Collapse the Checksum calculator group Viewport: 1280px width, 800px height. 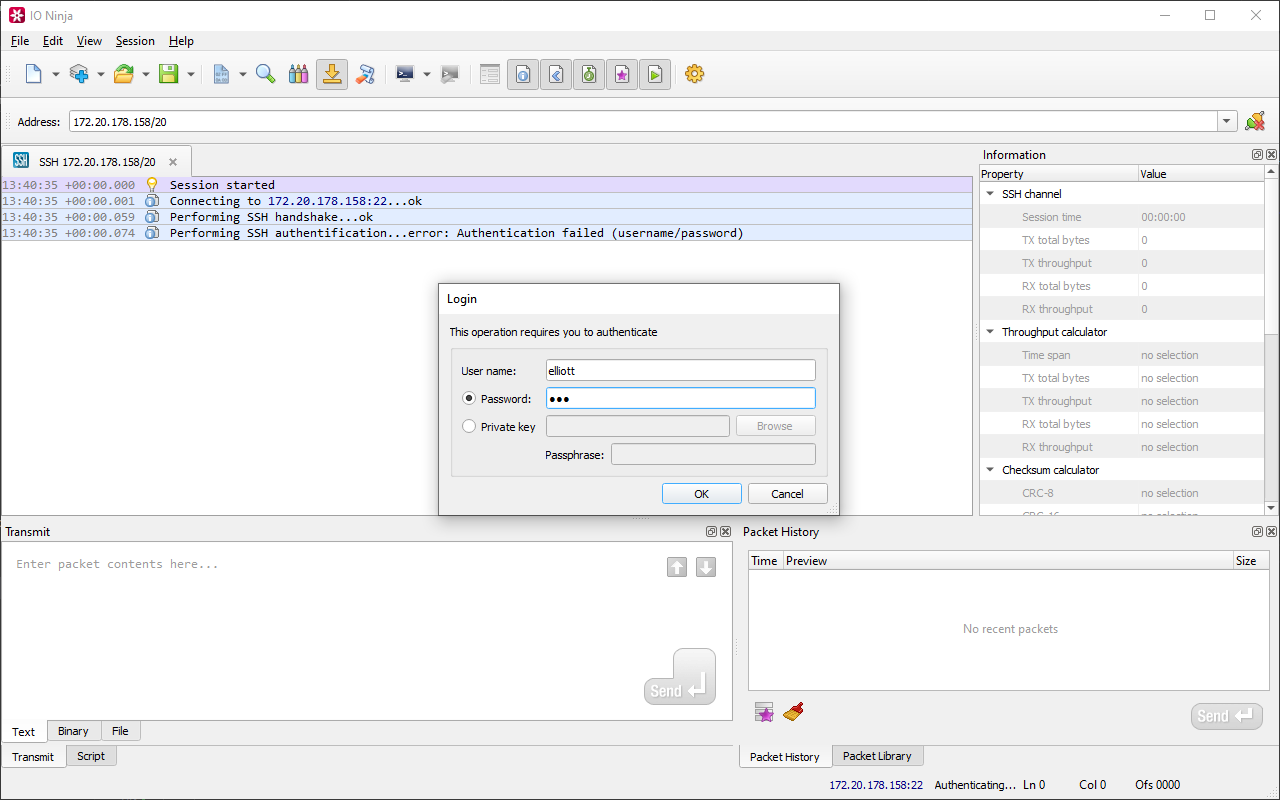pyautogui.click(x=990, y=470)
